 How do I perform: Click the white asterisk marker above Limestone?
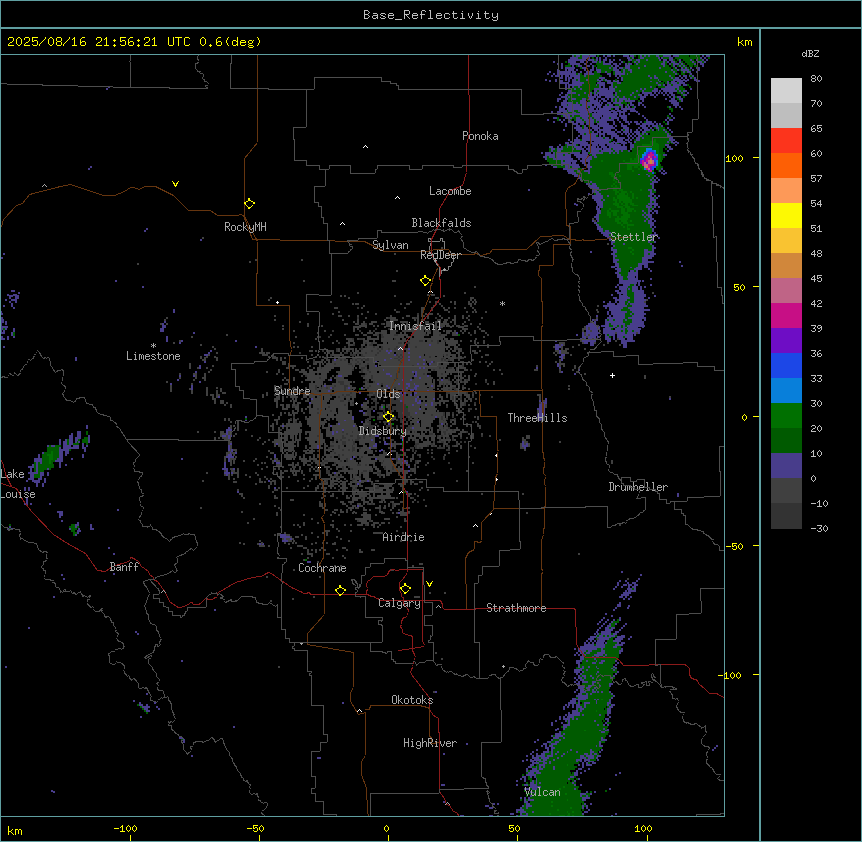153,346
